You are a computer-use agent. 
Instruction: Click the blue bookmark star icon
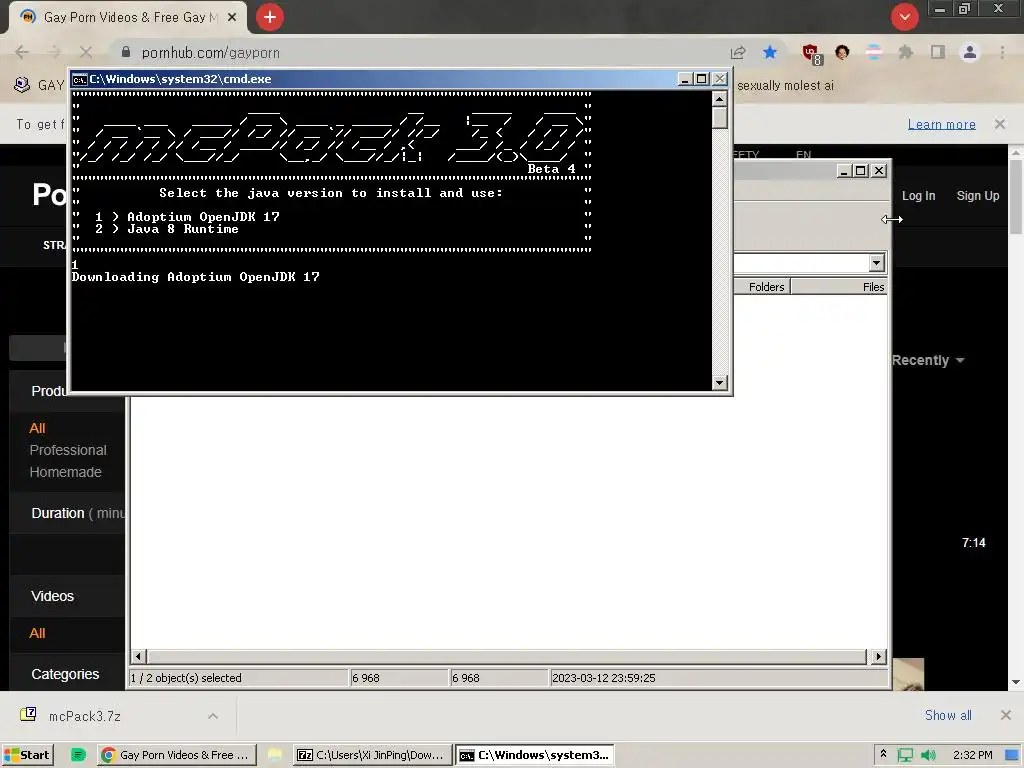770,52
